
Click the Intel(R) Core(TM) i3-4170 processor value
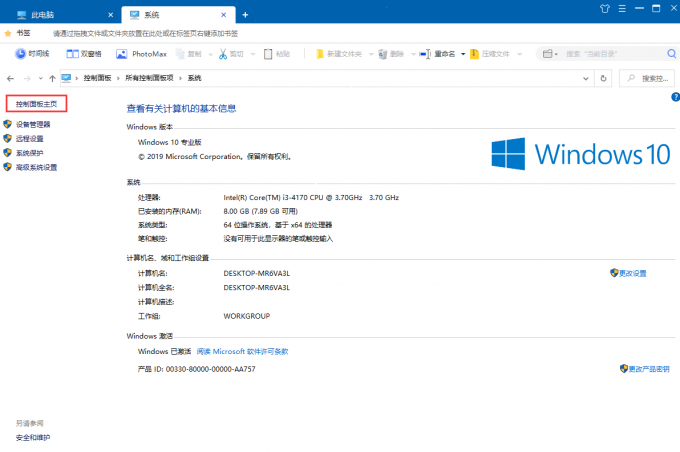click(311, 197)
